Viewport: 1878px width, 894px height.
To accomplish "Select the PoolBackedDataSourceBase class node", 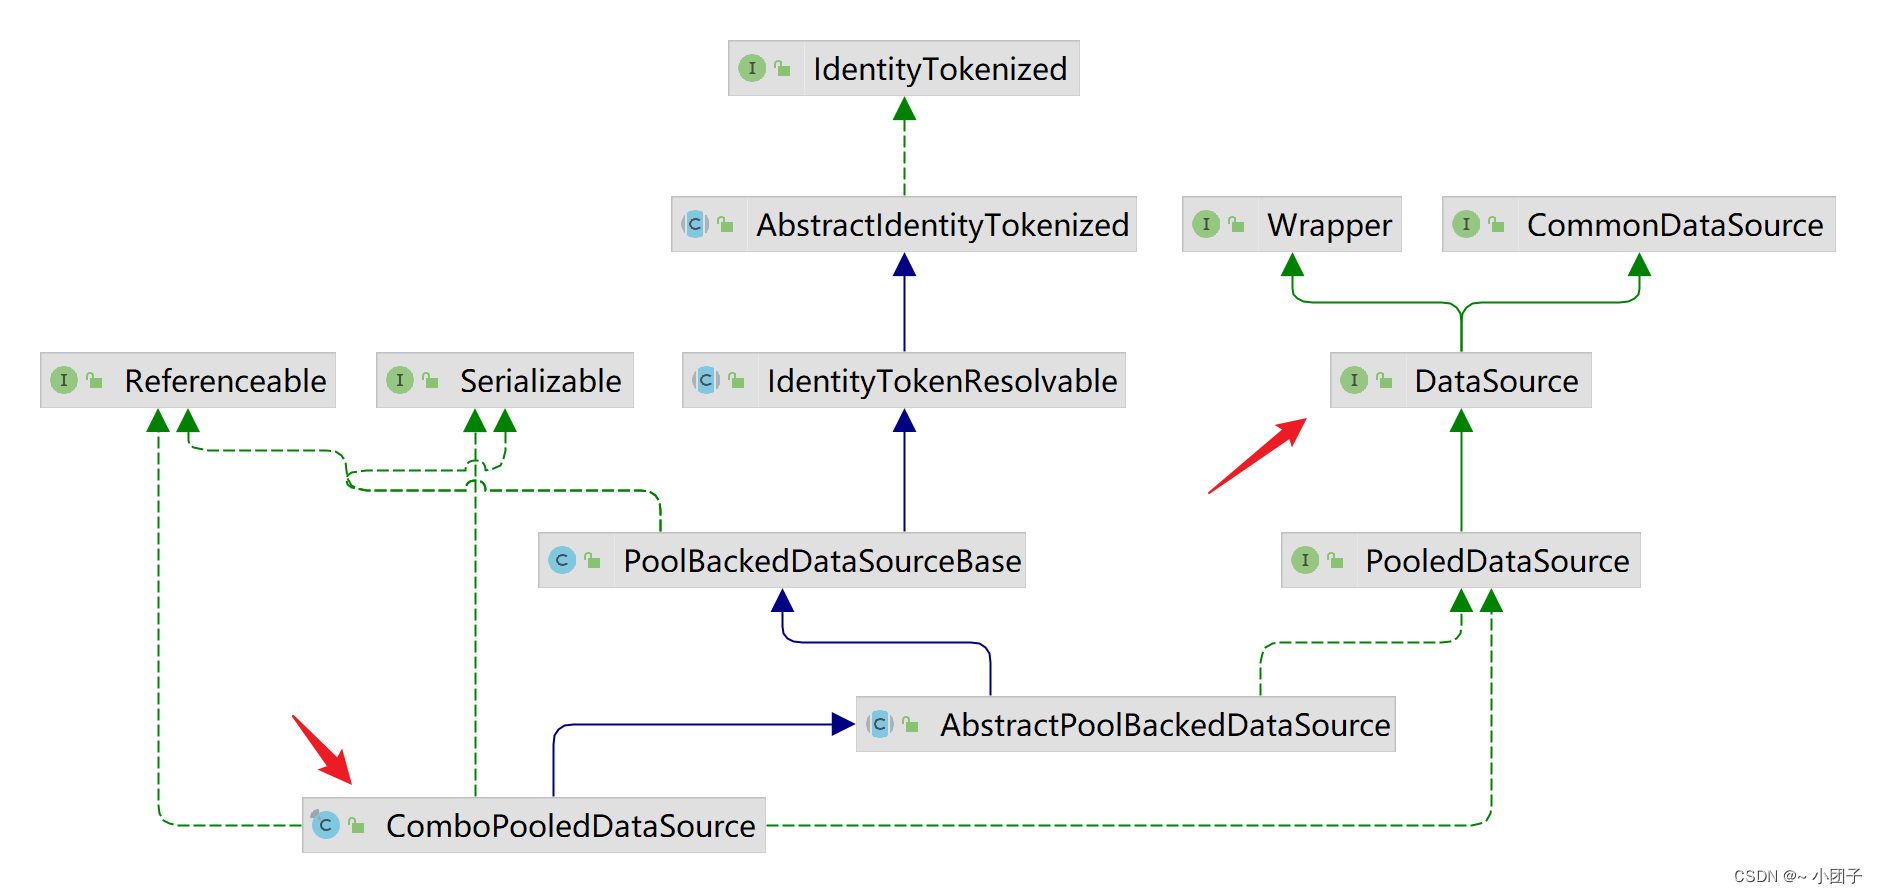I will (x=782, y=560).
